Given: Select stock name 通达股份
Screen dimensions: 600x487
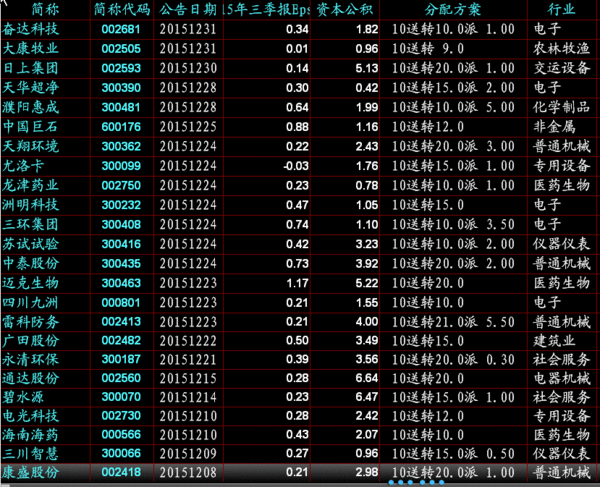Looking at the screenshot, I should click(x=30, y=378).
